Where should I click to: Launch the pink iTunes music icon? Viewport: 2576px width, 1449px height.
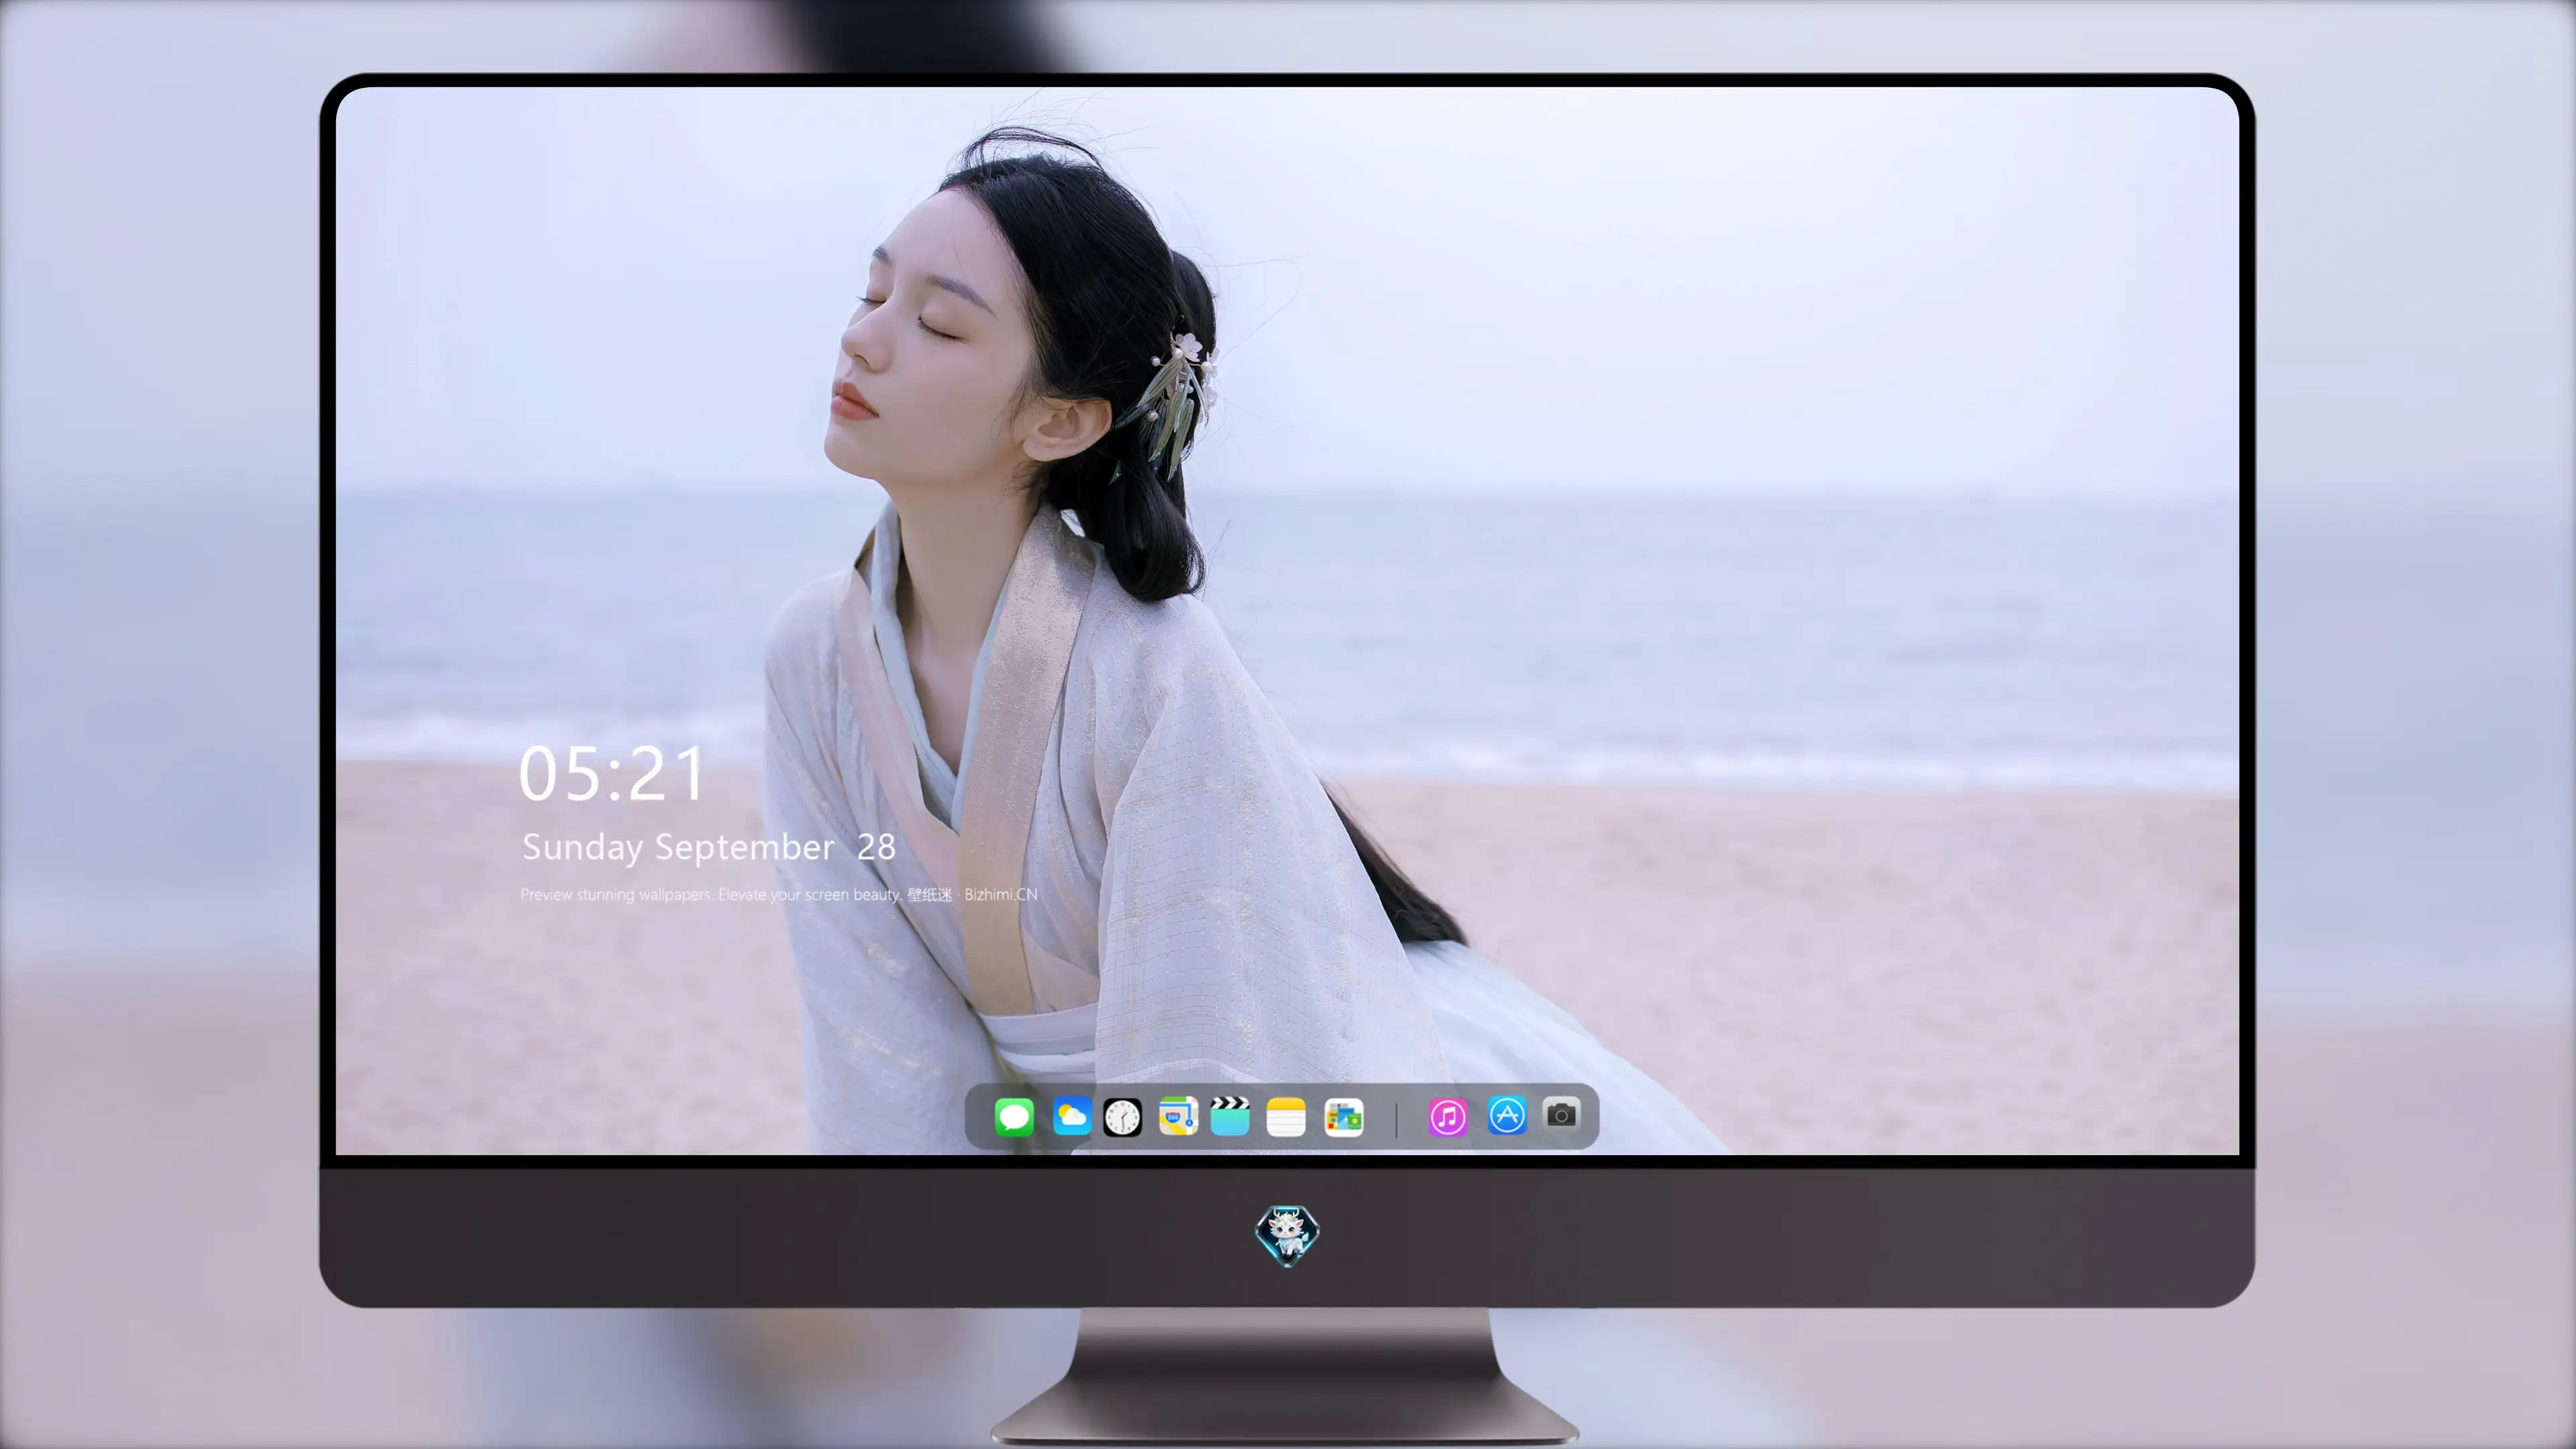click(x=1447, y=1117)
